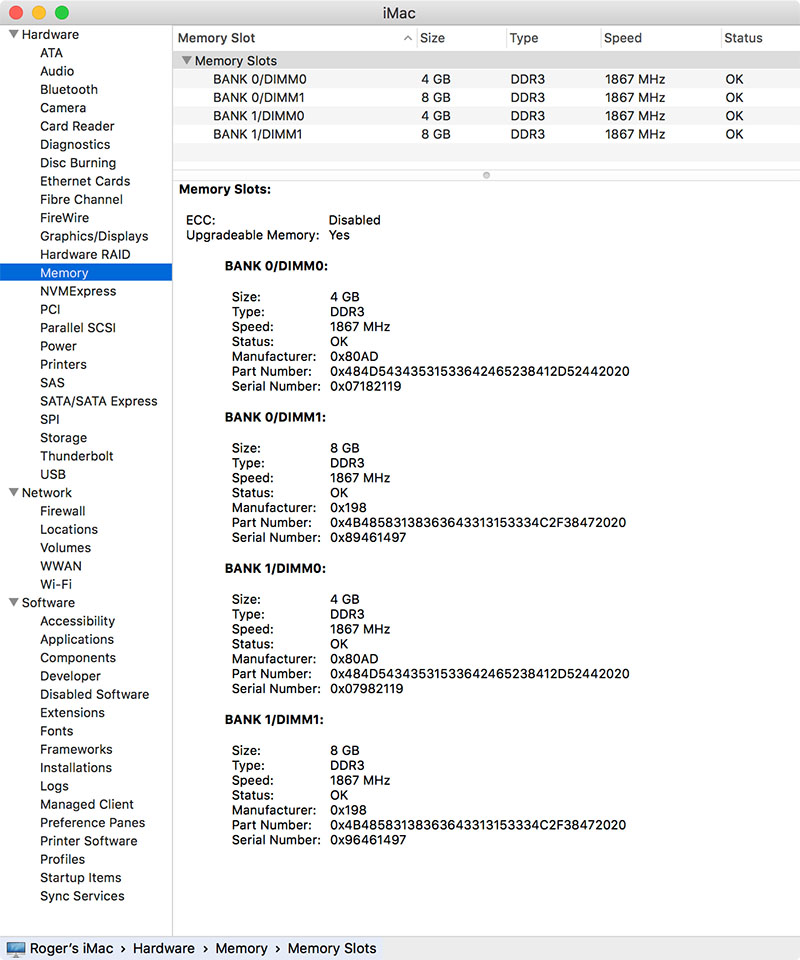Click Memory Slots in the path bar
800x960 pixels.
point(332,948)
